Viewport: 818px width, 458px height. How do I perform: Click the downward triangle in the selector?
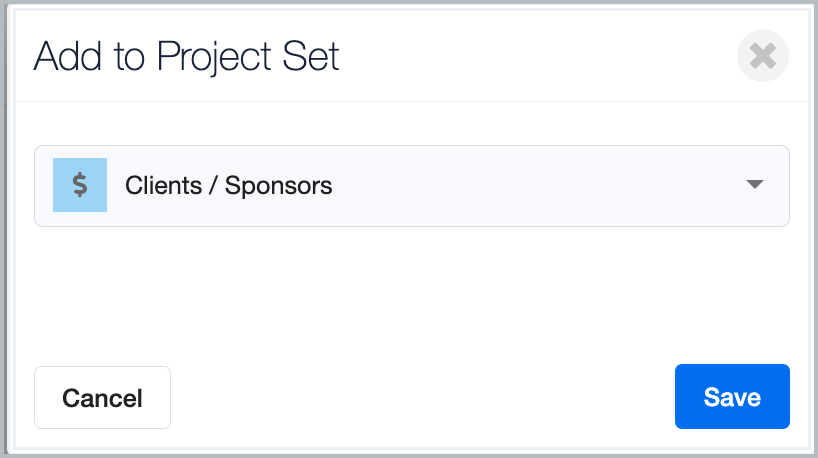click(754, 184)
